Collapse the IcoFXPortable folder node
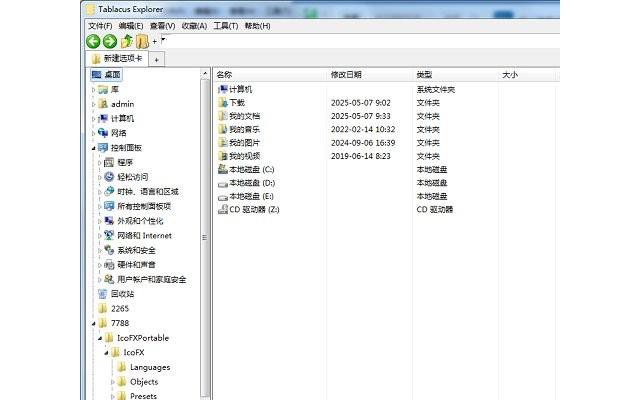 (x=100, y=338)
